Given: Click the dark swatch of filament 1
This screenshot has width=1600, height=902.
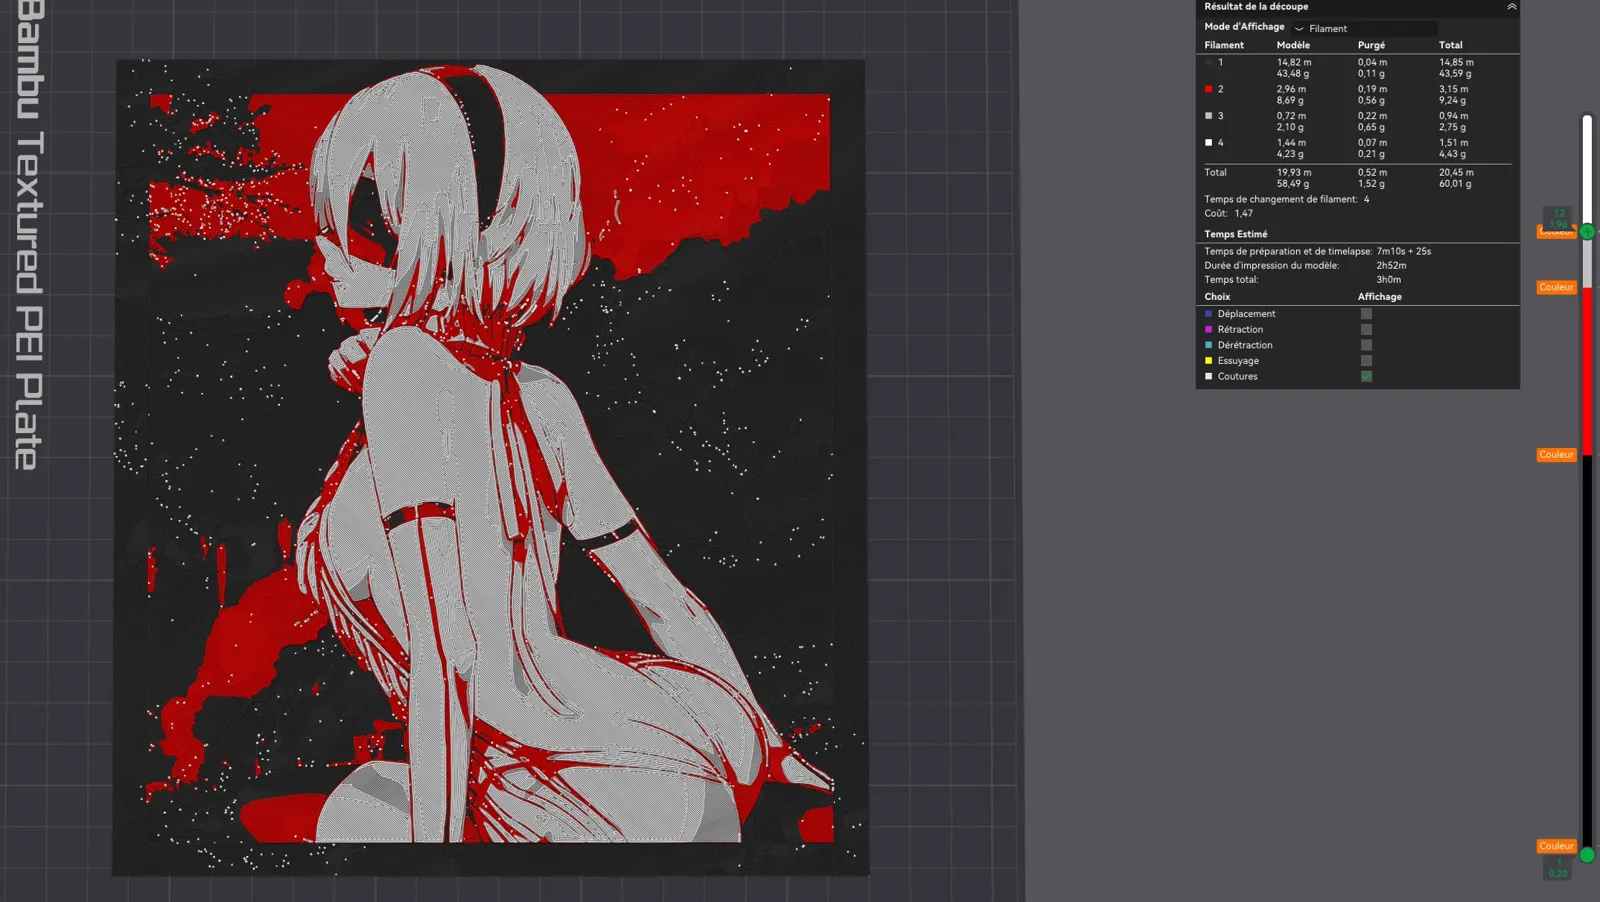Looking at the screenshot, I should (x=1208, y=62).
